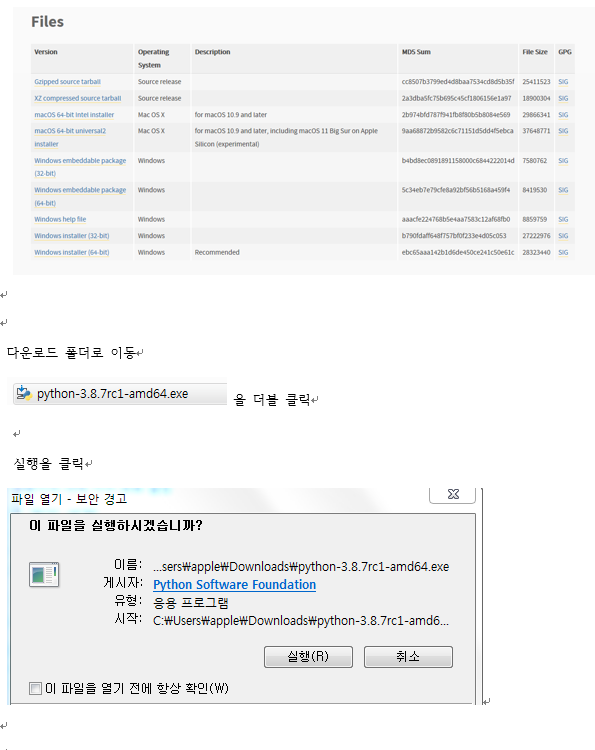Download Windows installer (64-bit)
The image size is (595, 750).
coord(71,252)
